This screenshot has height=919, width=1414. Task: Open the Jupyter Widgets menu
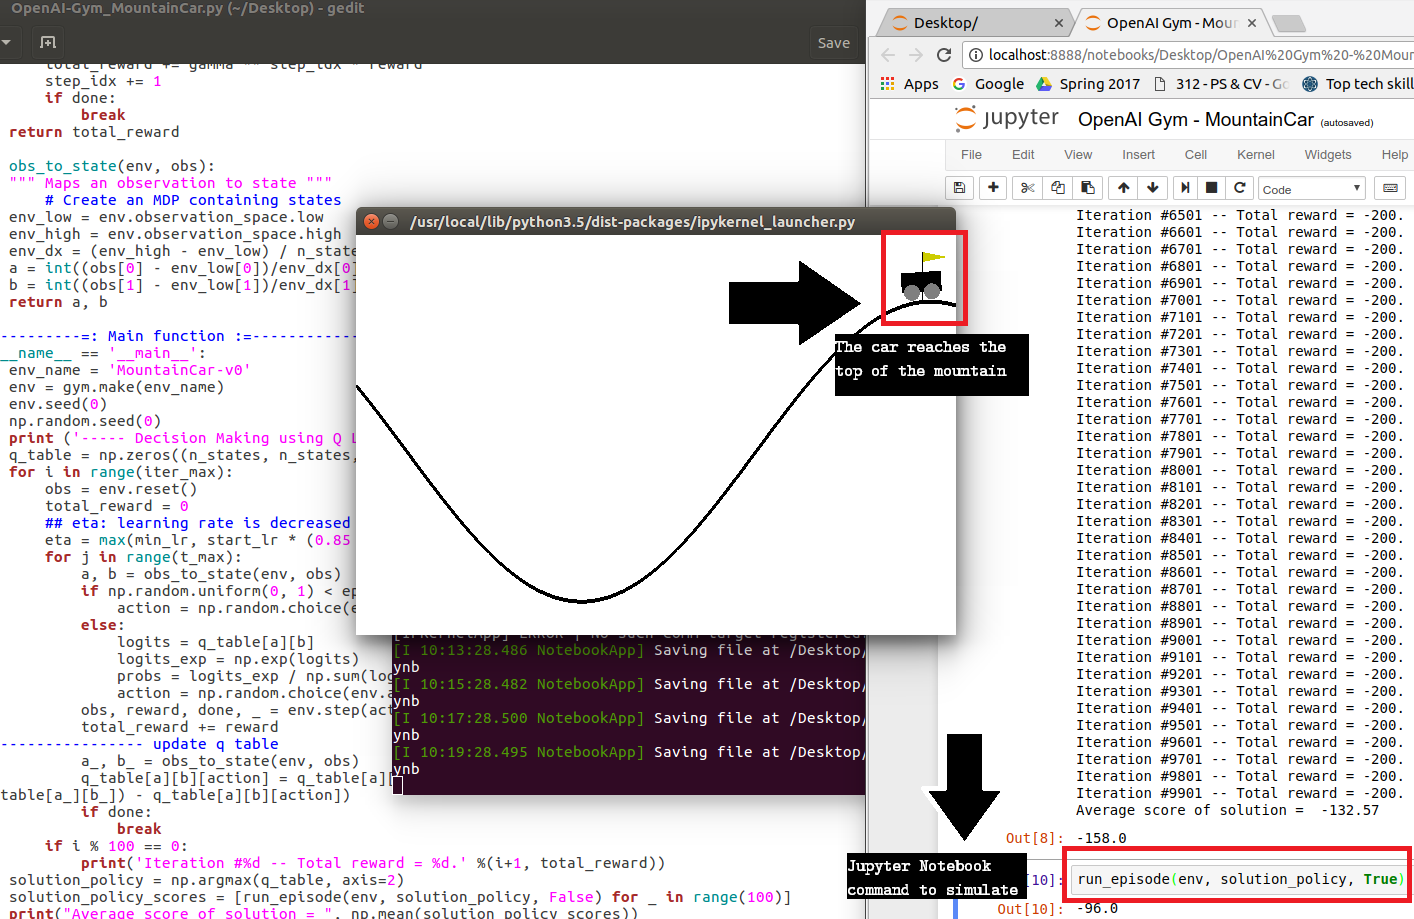pyautogui.click(x=1328, y=155)
